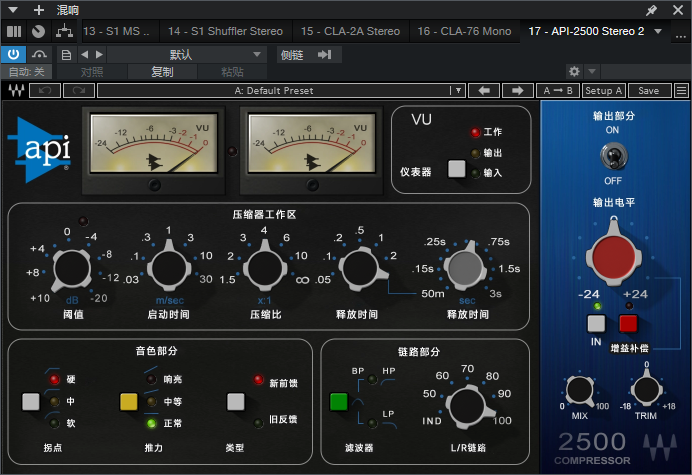The width and height of the screenshot is (692, 475).
Task: Add a new effect with the plus icon
Action: [x=39, y=10]
